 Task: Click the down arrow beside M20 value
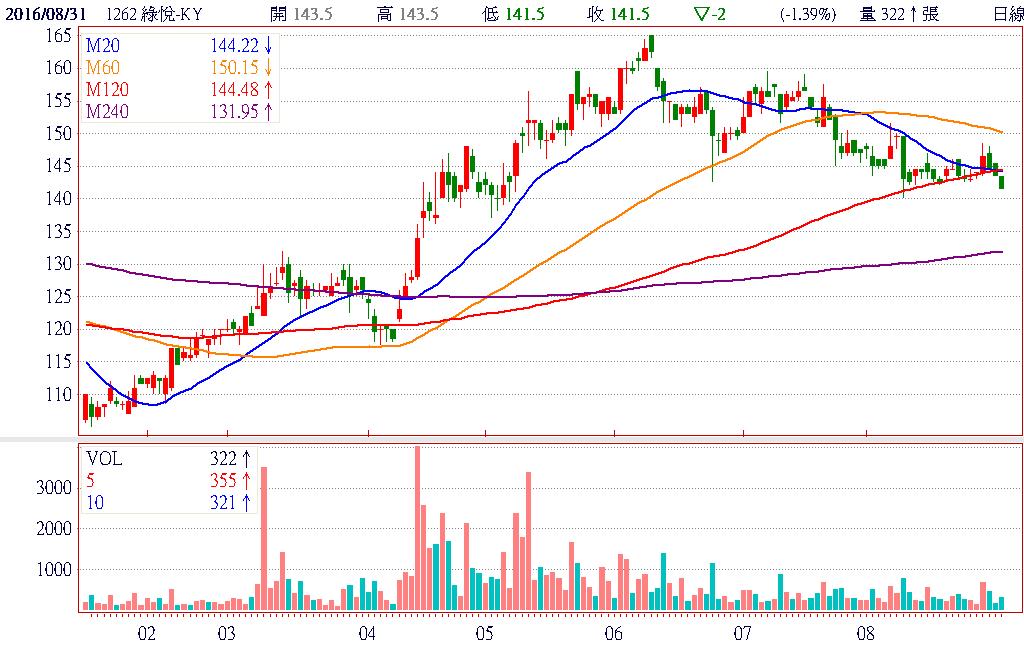click(269, 47)
